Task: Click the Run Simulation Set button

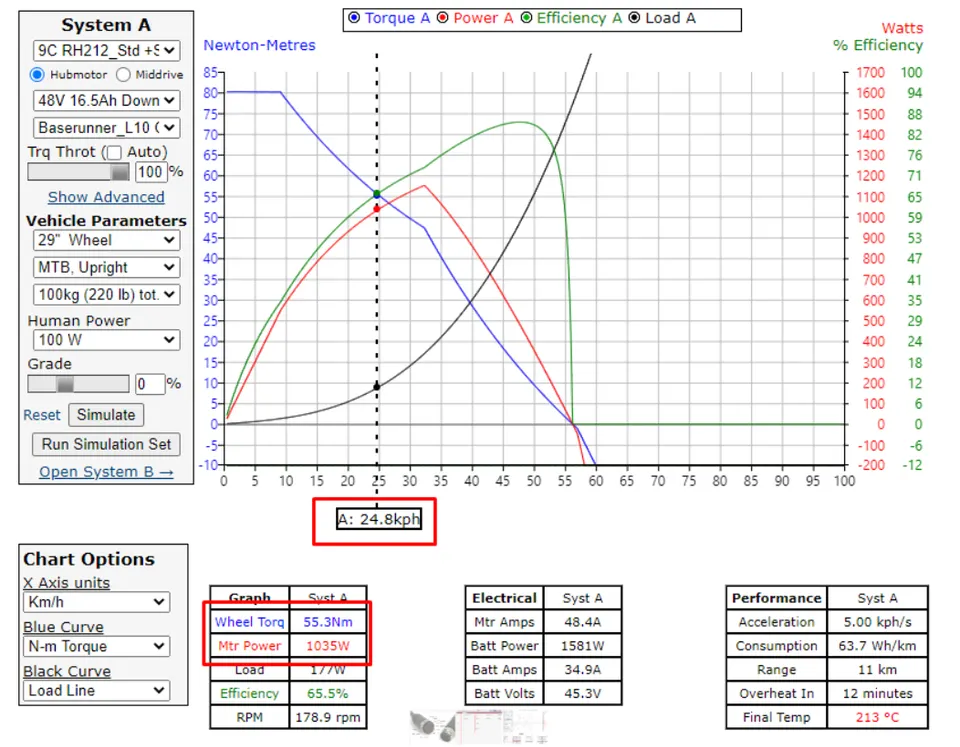Action: (x=106, y=444)
